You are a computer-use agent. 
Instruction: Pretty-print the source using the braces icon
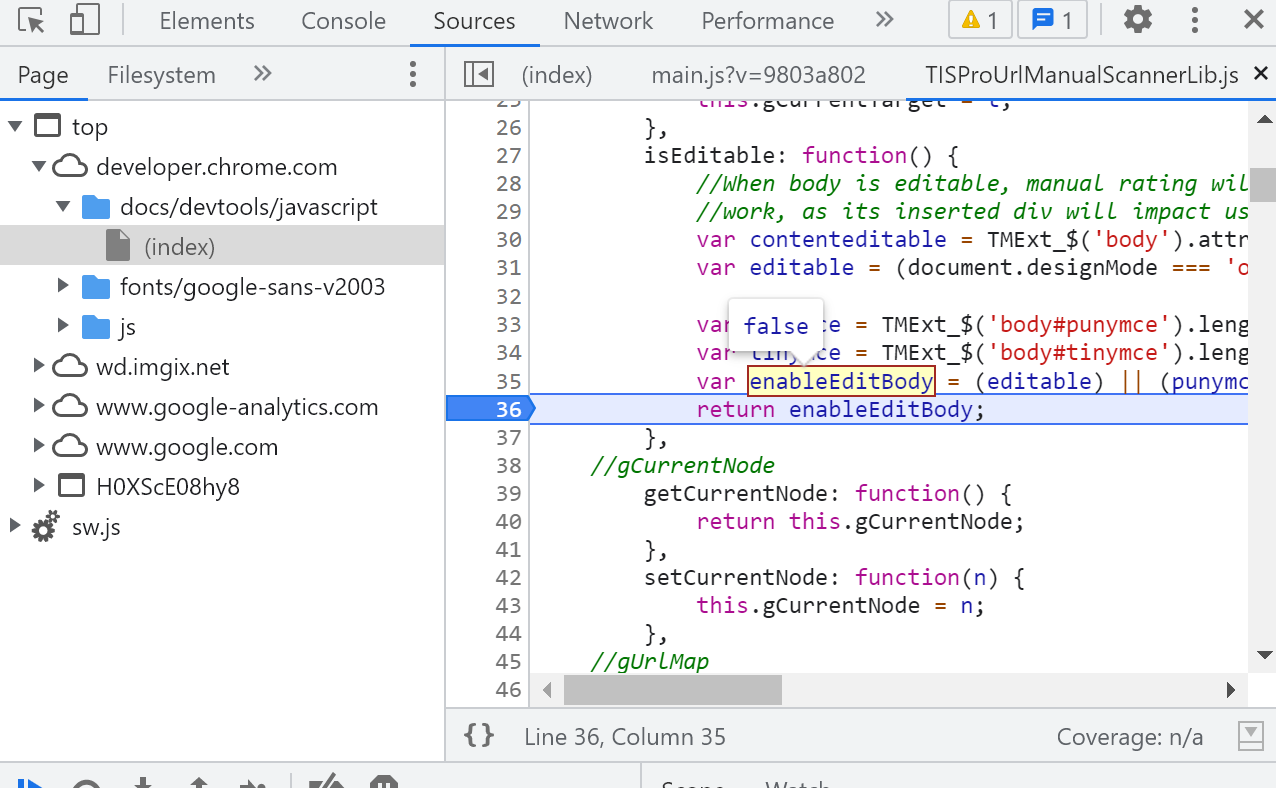479,736
